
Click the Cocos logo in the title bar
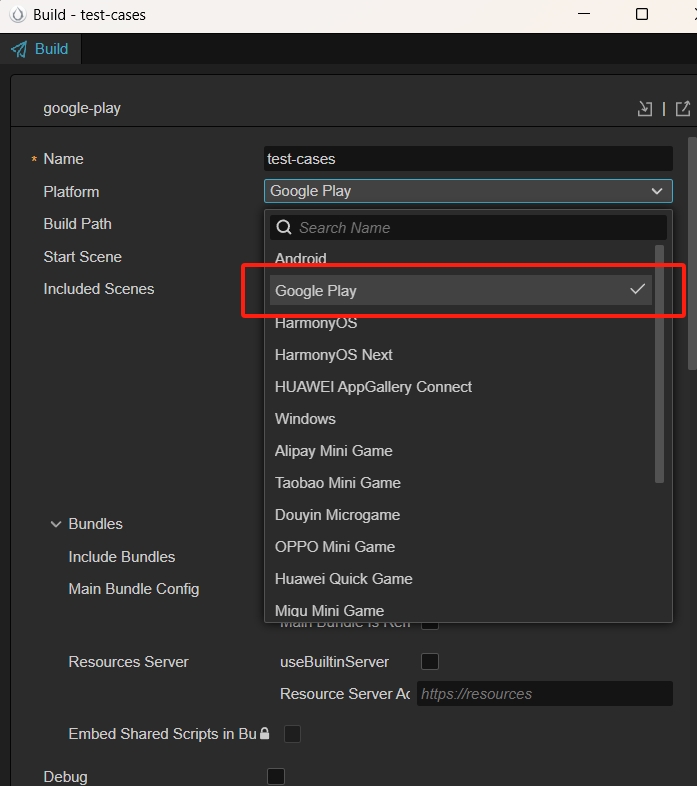click(x=18, y=15)
